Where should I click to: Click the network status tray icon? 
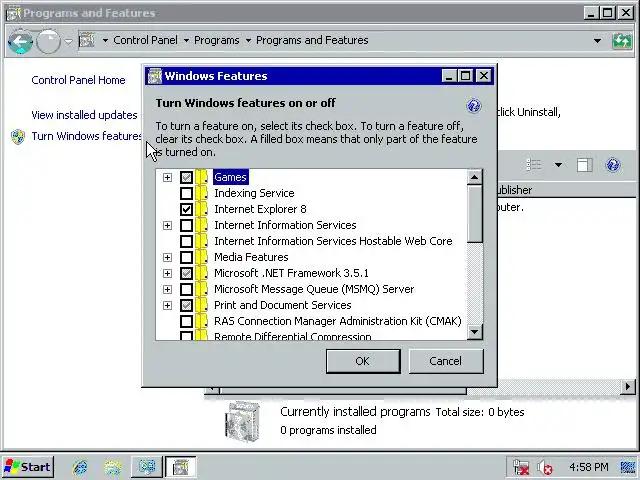521,467
